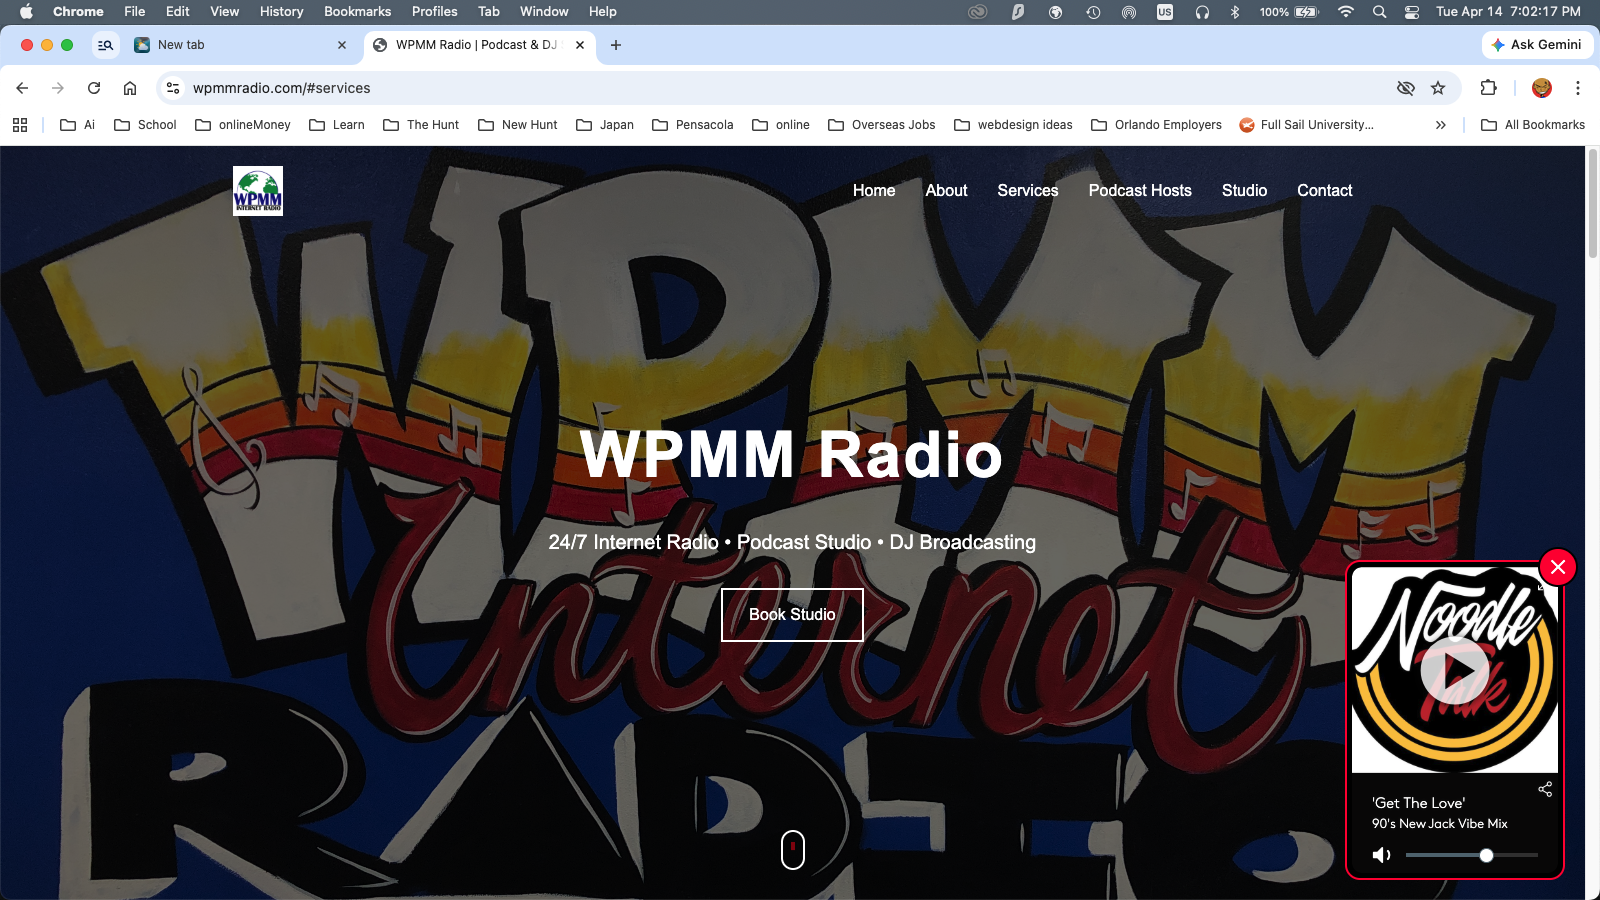Open the Extensions puzzle icon
This screenshot has height=900, width=1600.
[x=1489, y=88]
